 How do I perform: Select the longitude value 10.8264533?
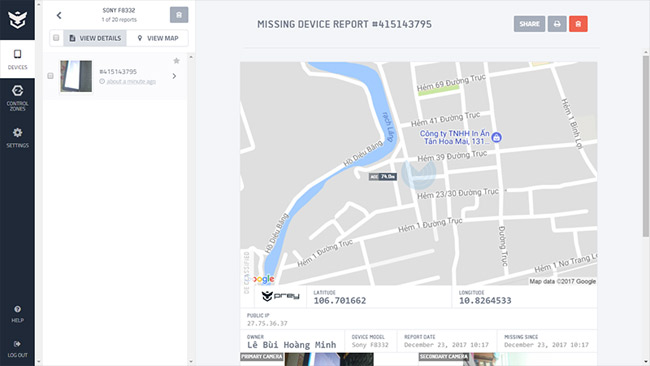tap(485, 301)
